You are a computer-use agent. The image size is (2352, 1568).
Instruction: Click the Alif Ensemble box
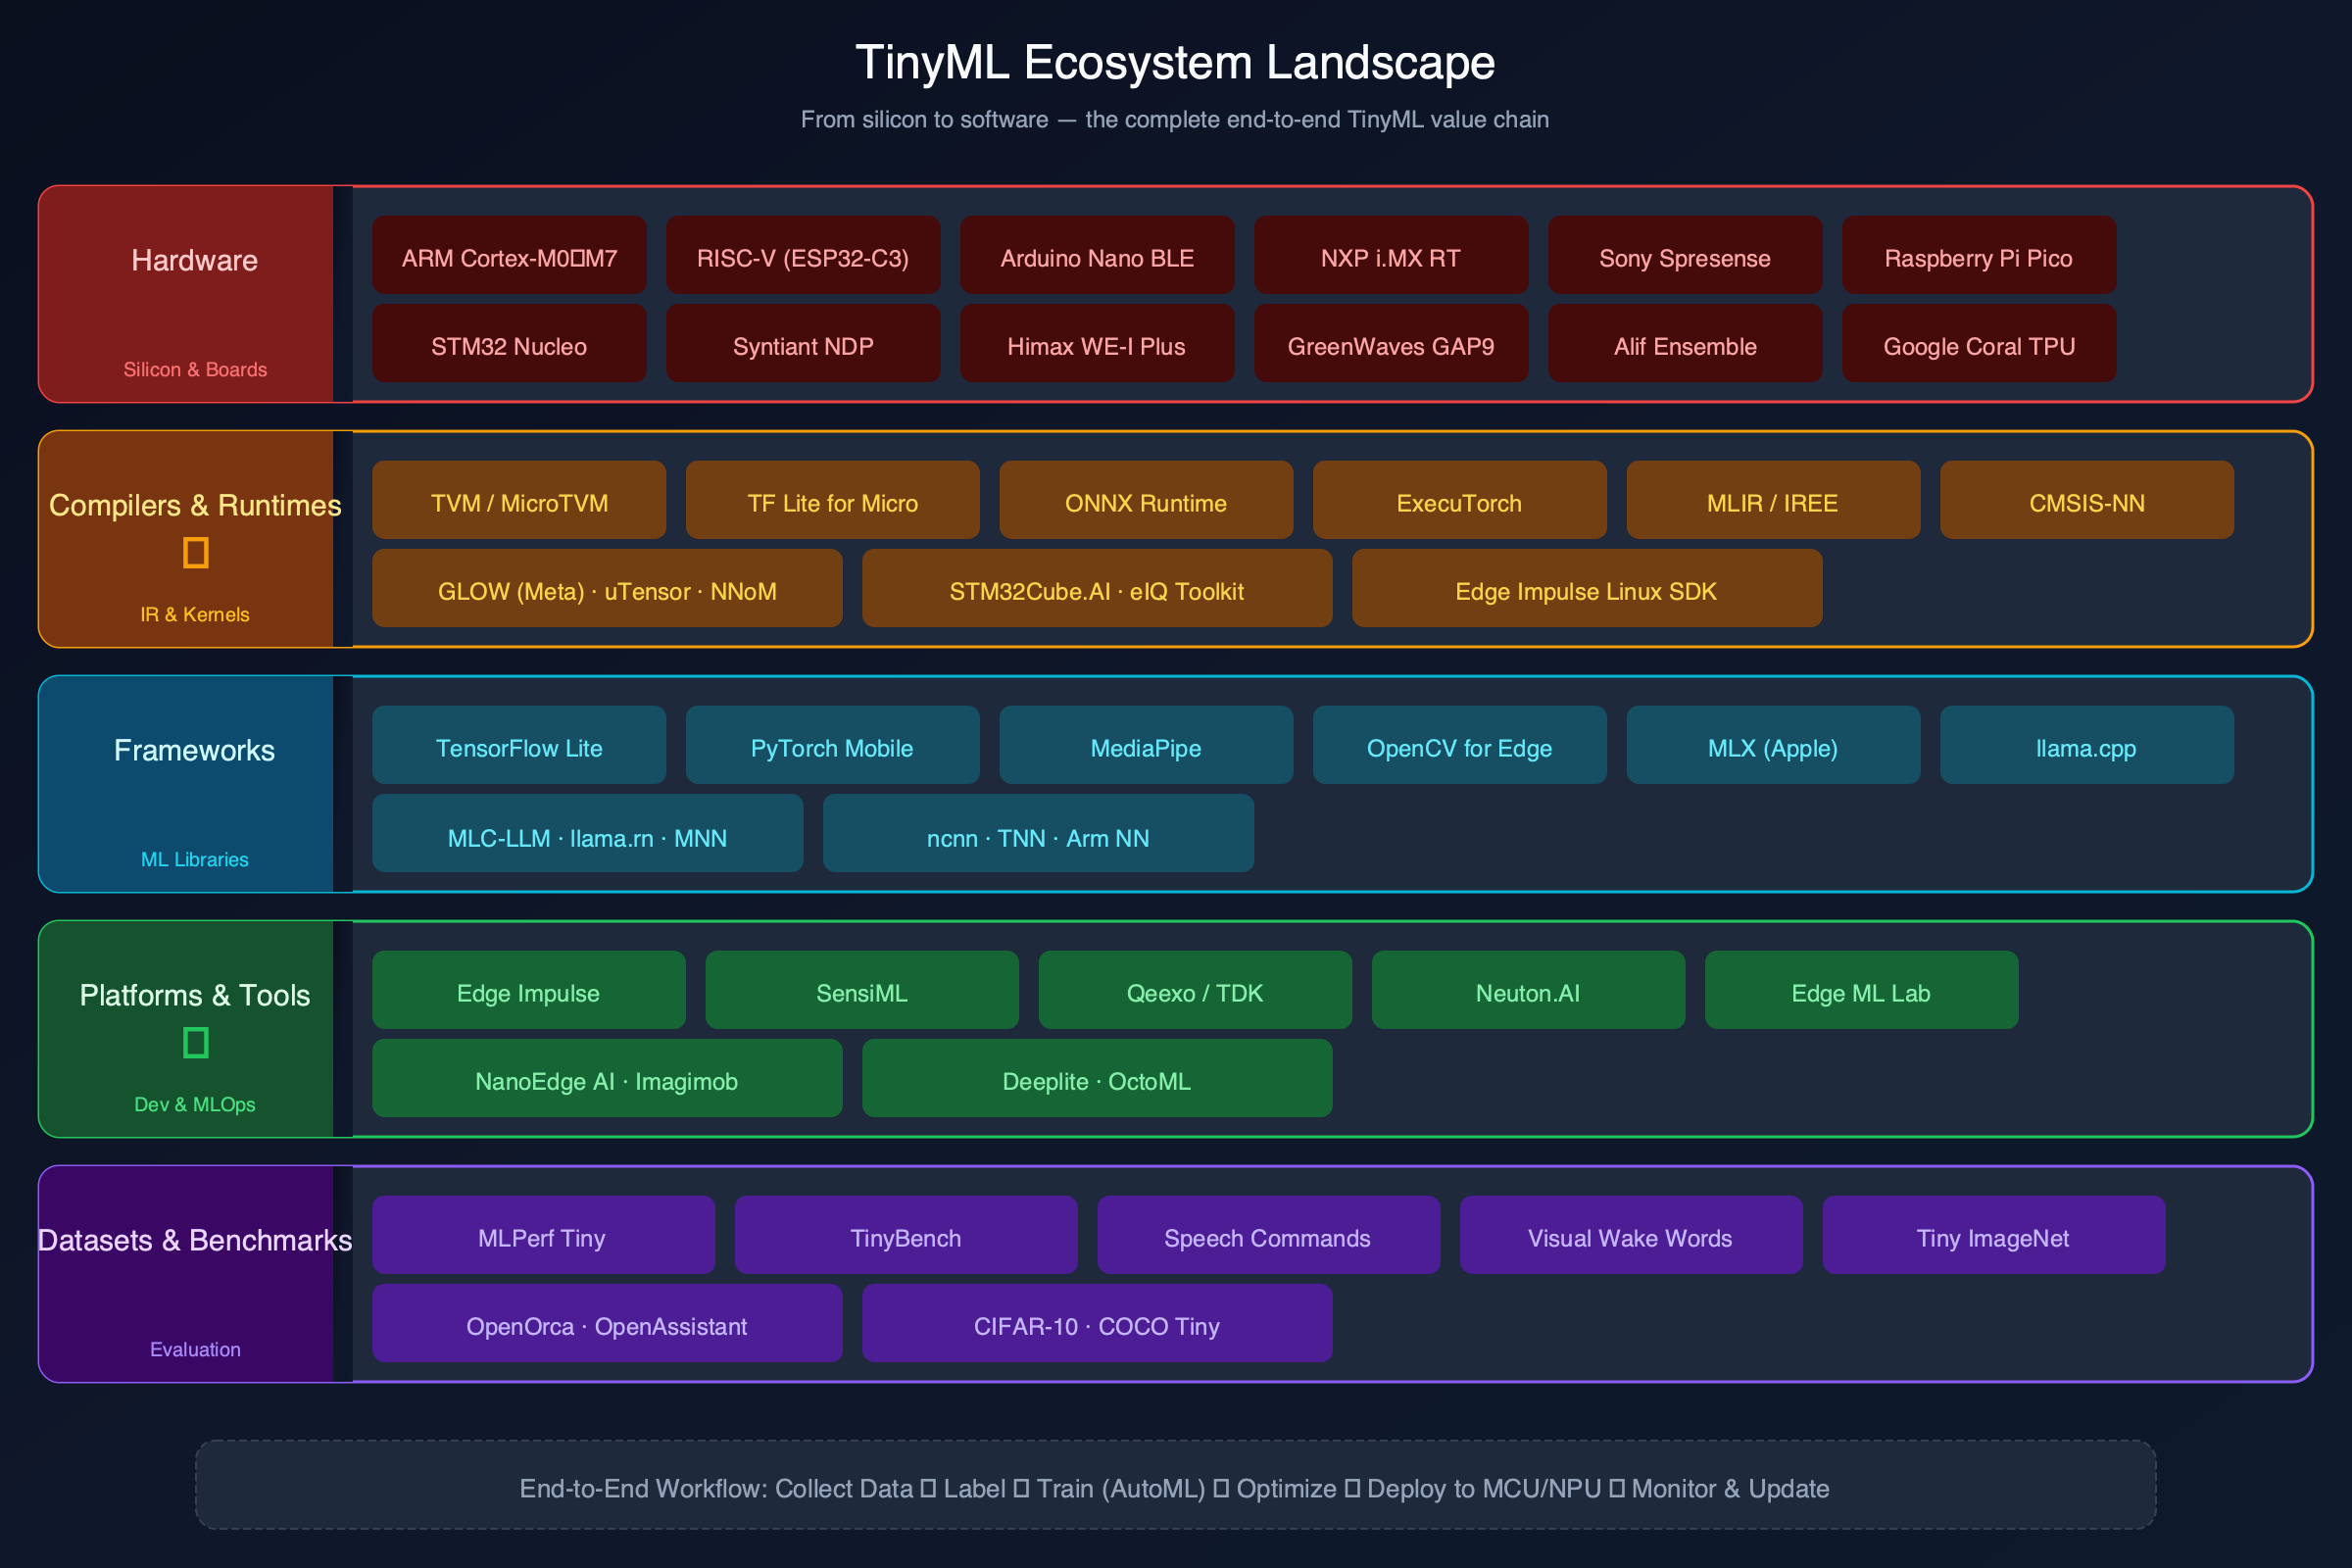coord(1685,343)
